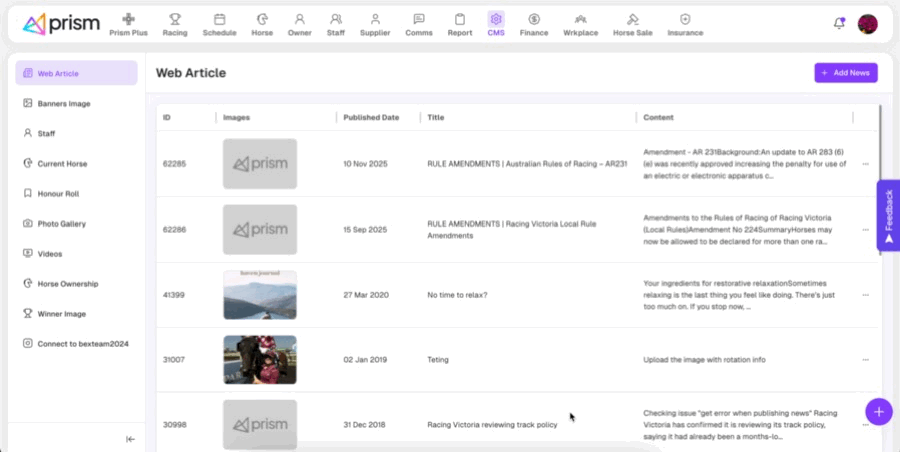Open the Horse module icon
This screenshot has width=900, height=452.
(262, 19)
